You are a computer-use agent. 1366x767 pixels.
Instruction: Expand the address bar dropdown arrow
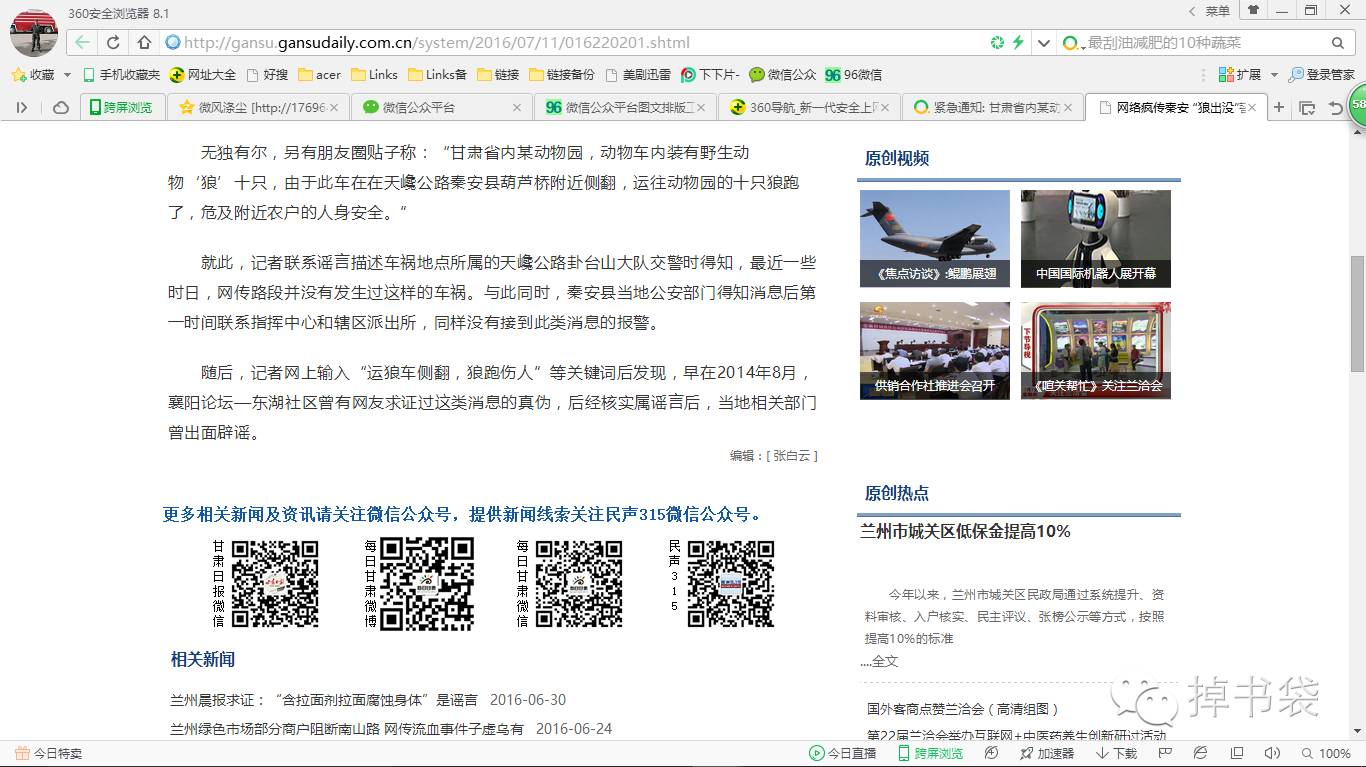(1044, 43)
